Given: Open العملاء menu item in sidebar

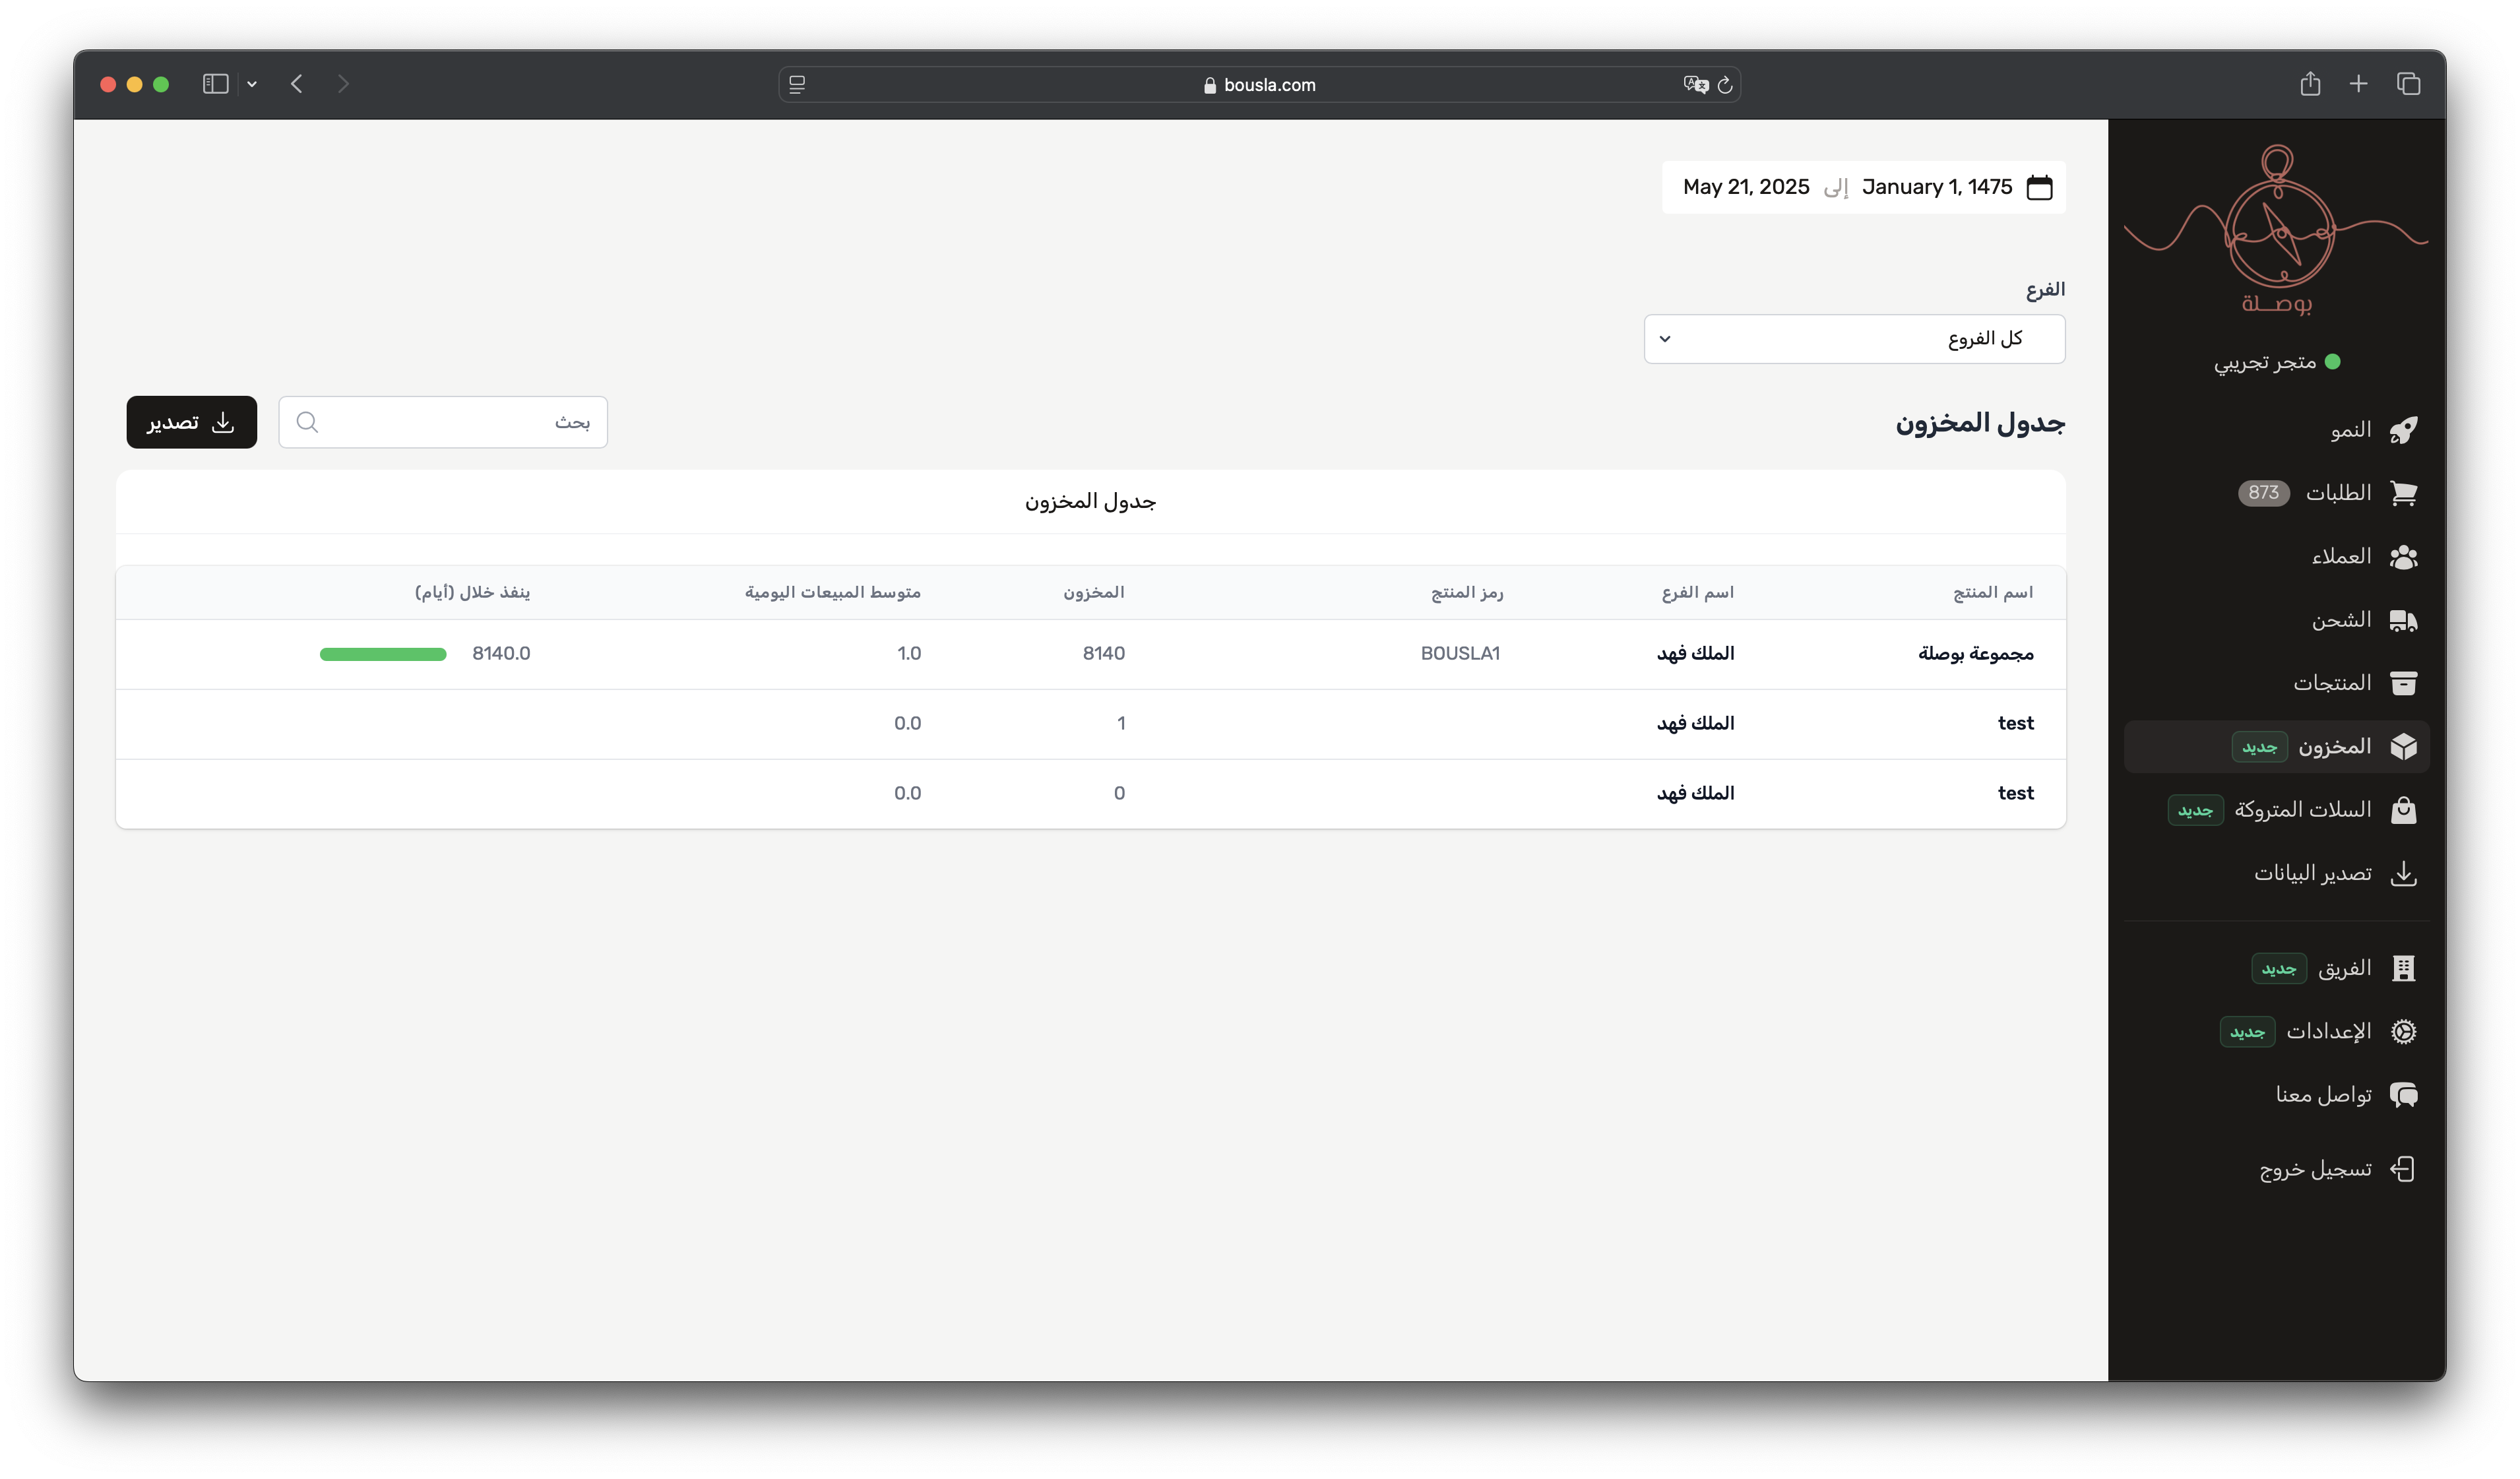Looking at the screenshot, I should [2276, 557].
